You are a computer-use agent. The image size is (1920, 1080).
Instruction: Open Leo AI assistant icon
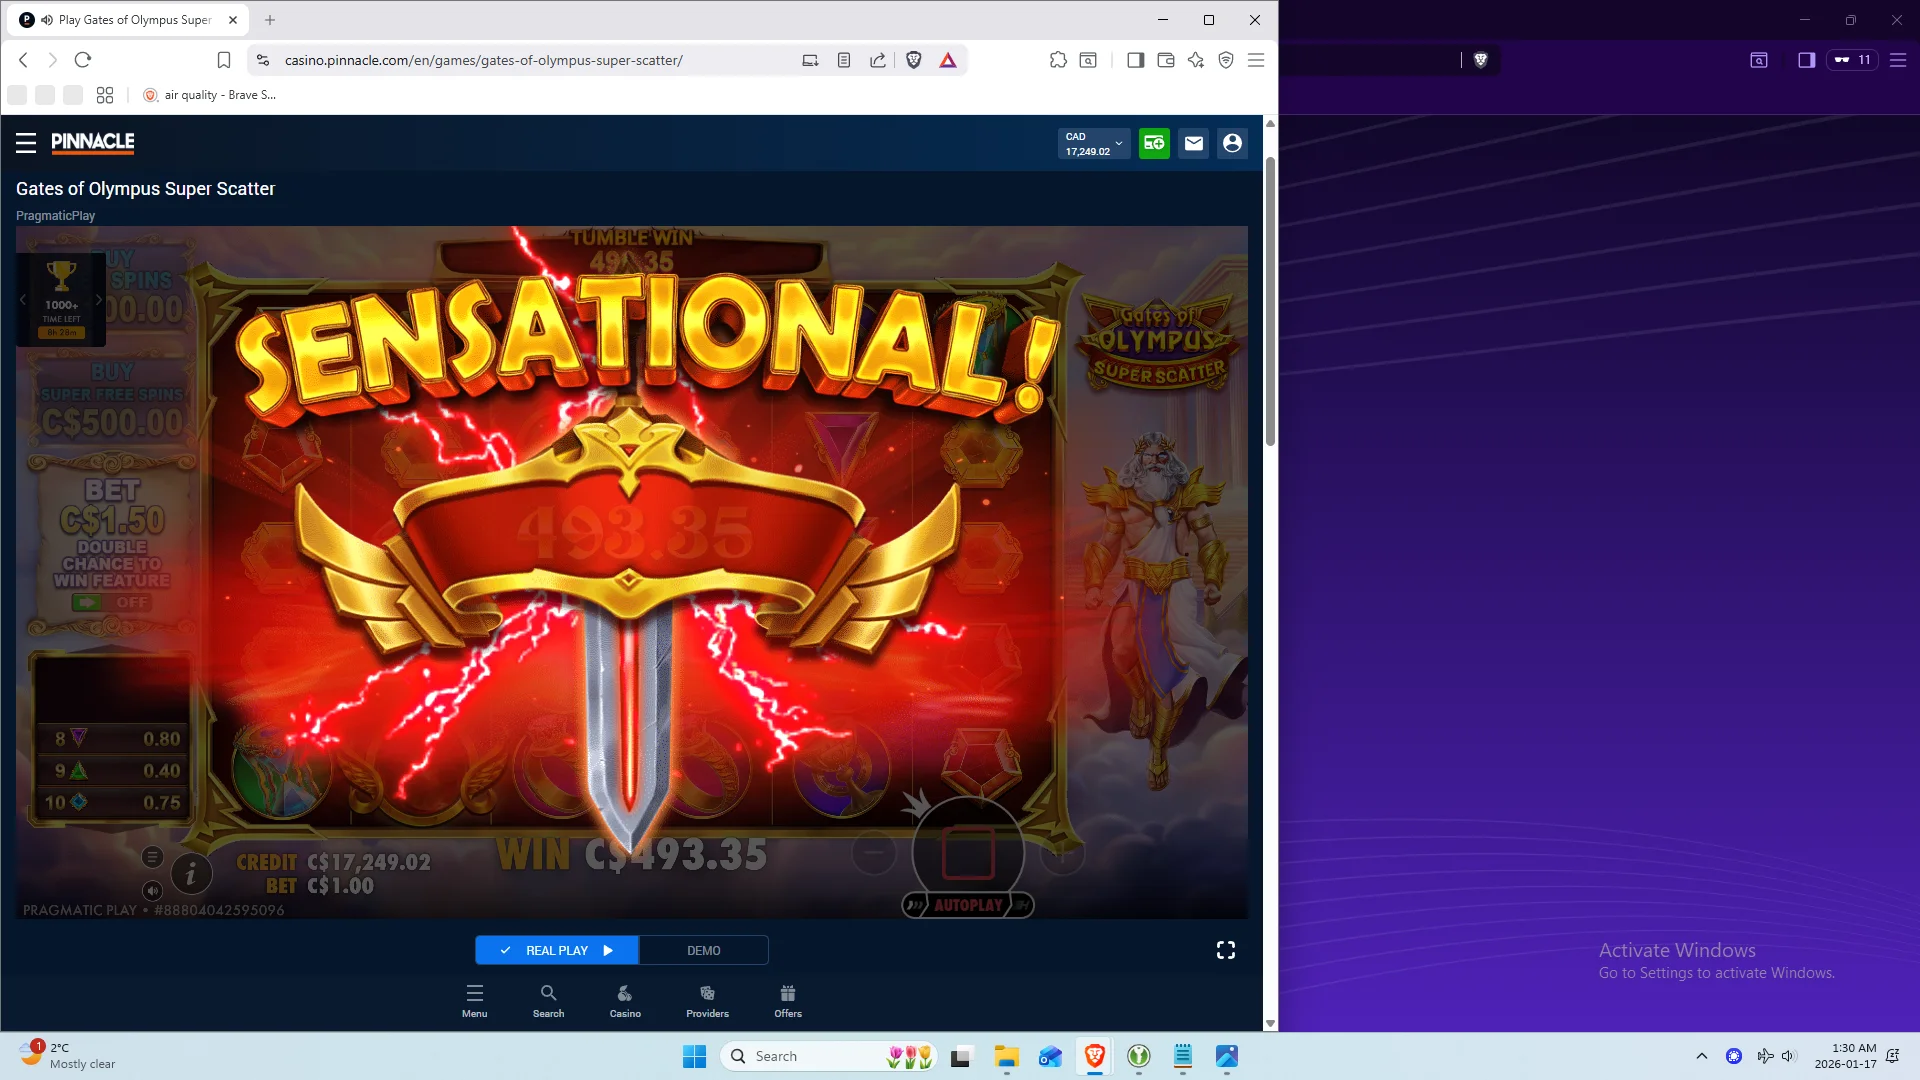click(x=1196, y=60)
